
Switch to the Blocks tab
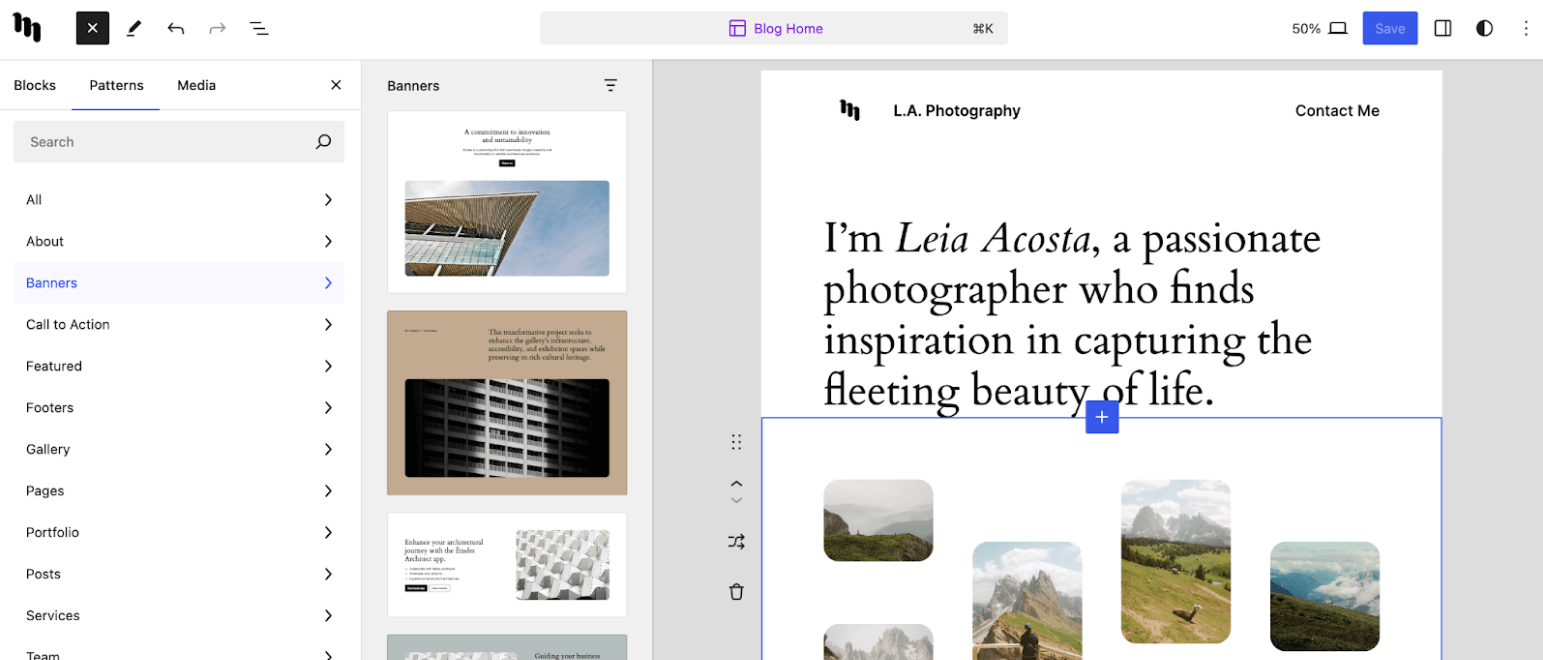35,85
